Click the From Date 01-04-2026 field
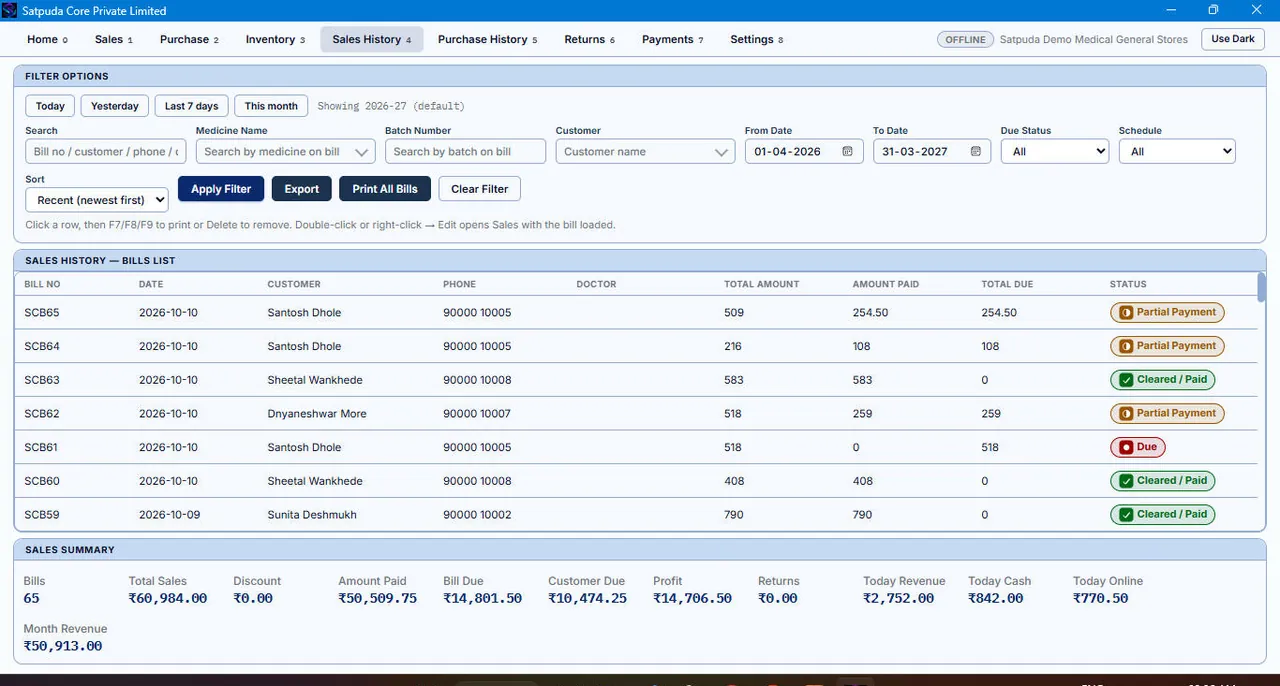This screenshot has width=1280, height=686. coord(804,152)
